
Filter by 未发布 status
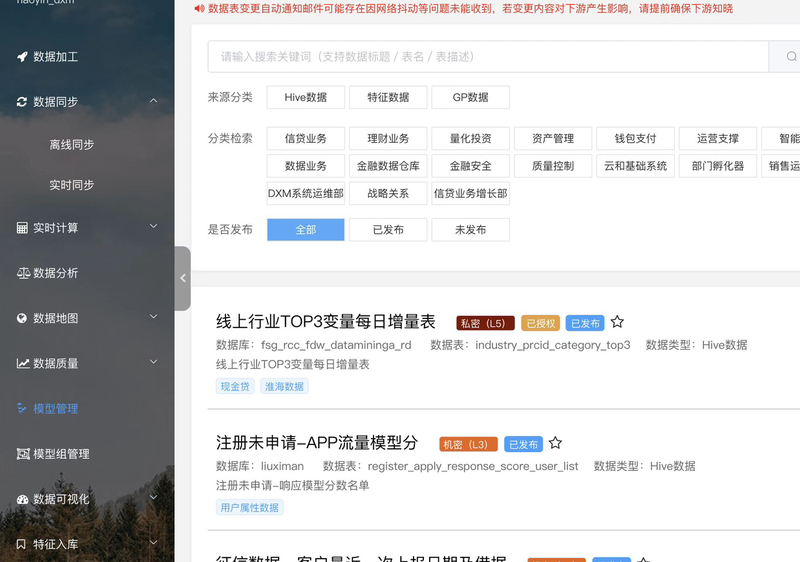[470, 229]
